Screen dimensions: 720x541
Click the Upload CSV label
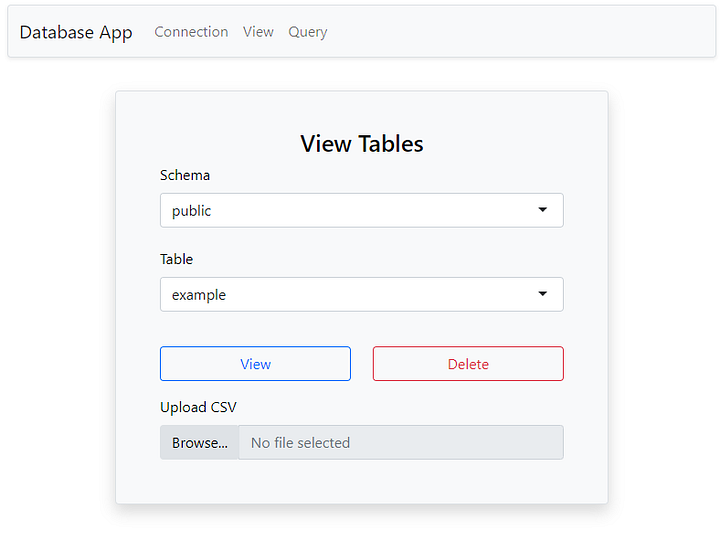[198, 407]
